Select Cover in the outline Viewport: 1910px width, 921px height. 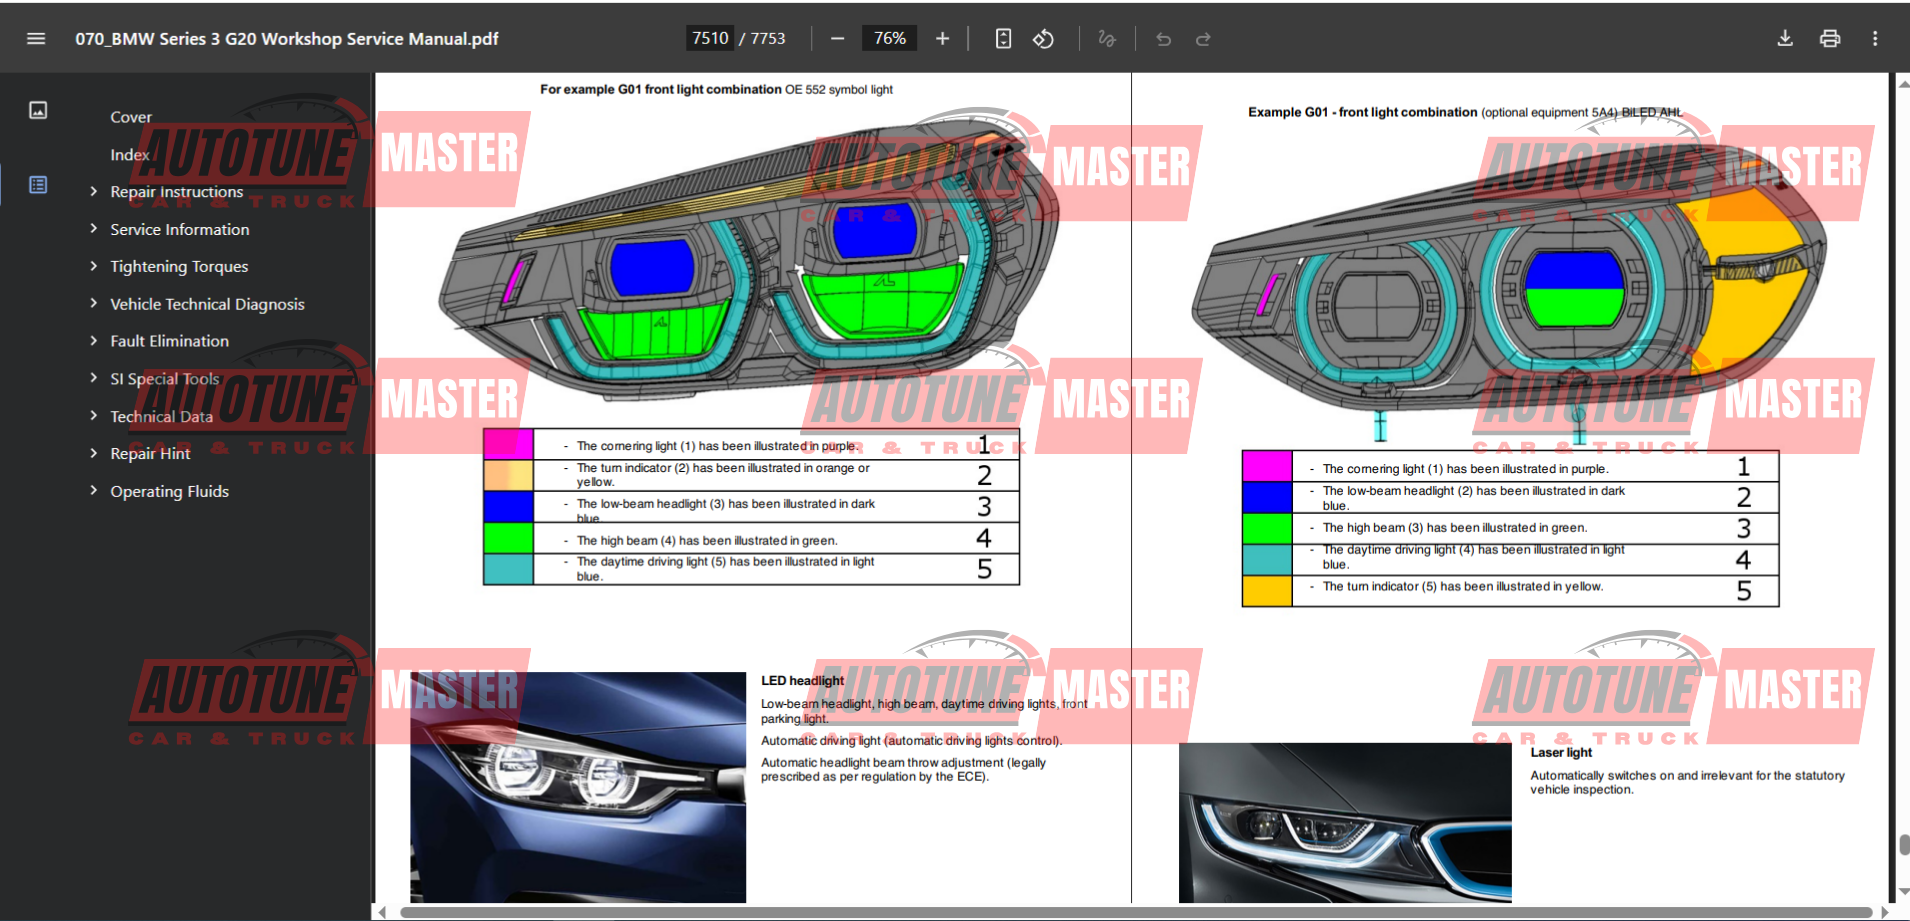(x=131, y=117)
